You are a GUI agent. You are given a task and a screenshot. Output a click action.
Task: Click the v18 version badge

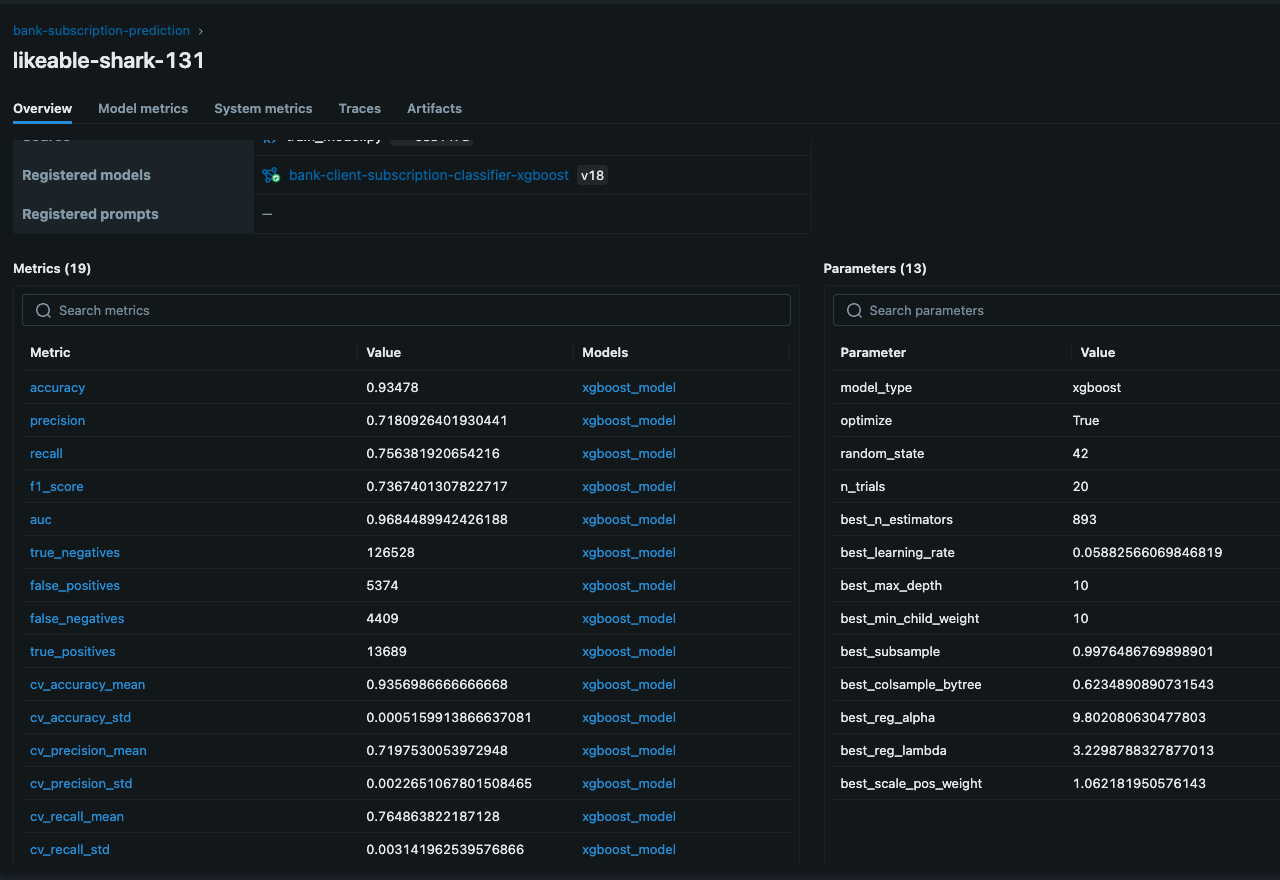pos(592,175)
